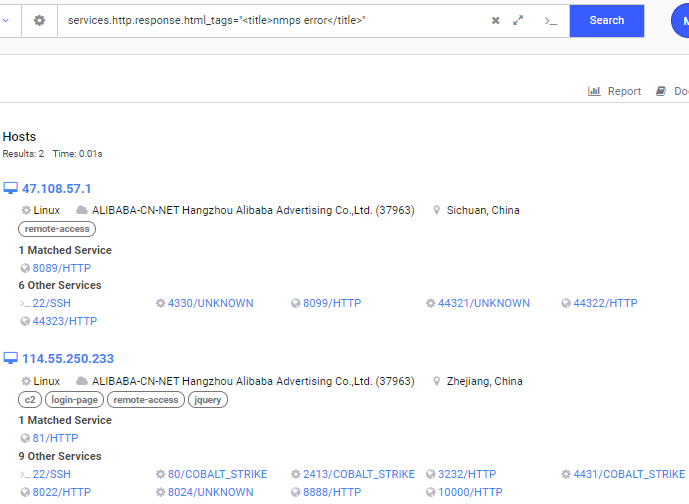Open host 47.108.57.1 details
Image resolution: width=689 pixels, height=504 pixels.
(56, 188)
